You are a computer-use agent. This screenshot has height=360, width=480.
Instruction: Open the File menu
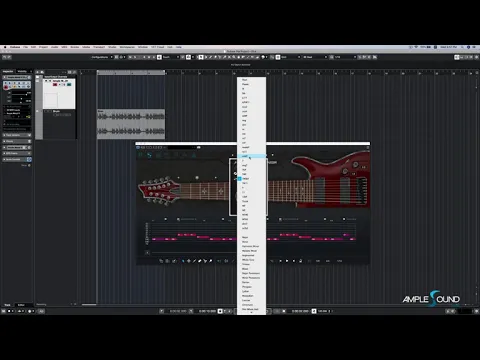pyautogui.click(x=25, y=47)
